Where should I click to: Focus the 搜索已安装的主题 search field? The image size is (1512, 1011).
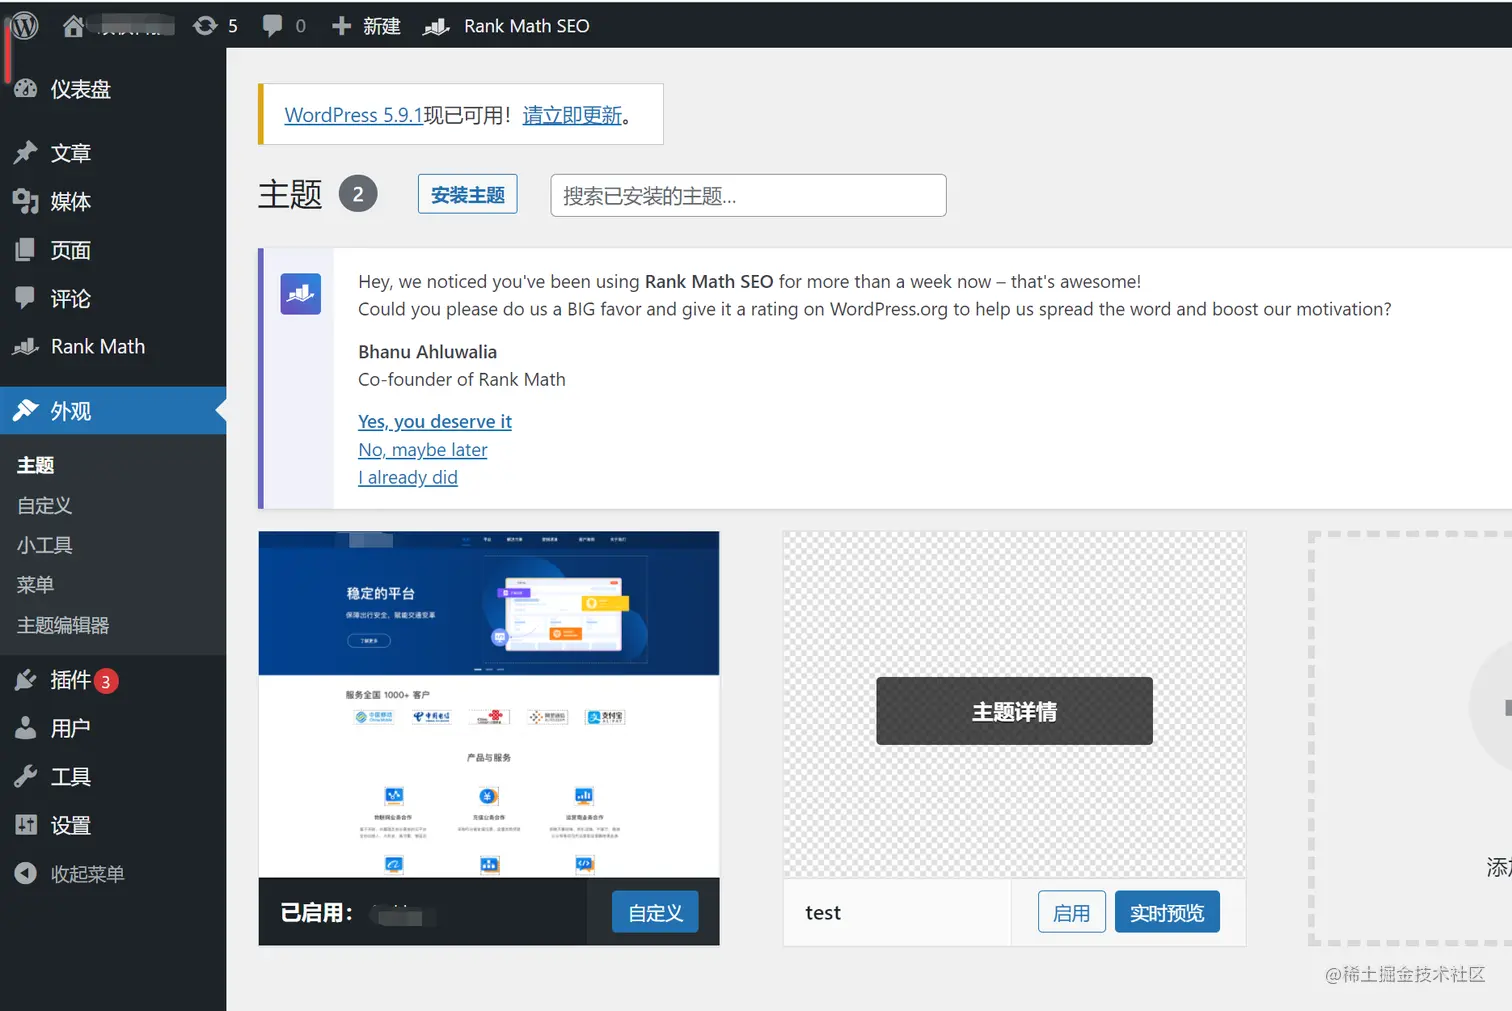(x=748, y=195)
